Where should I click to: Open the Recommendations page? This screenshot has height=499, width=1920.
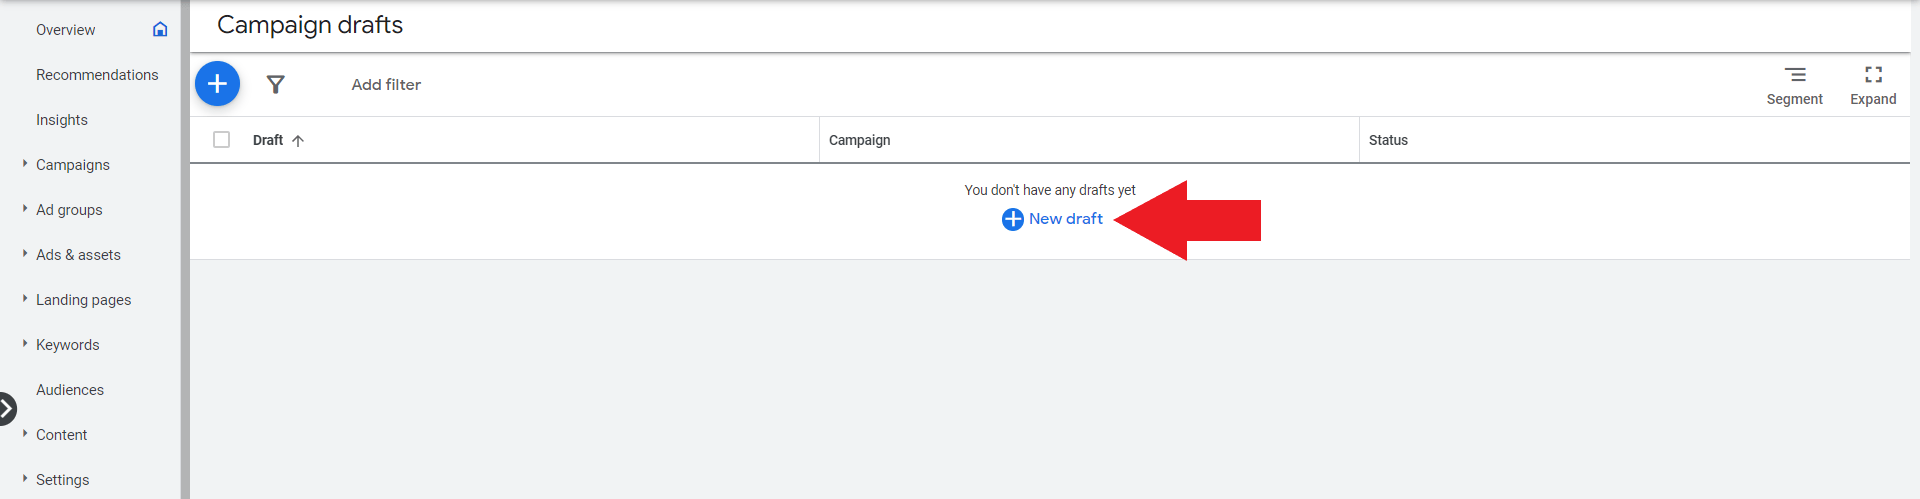[97, 75]
